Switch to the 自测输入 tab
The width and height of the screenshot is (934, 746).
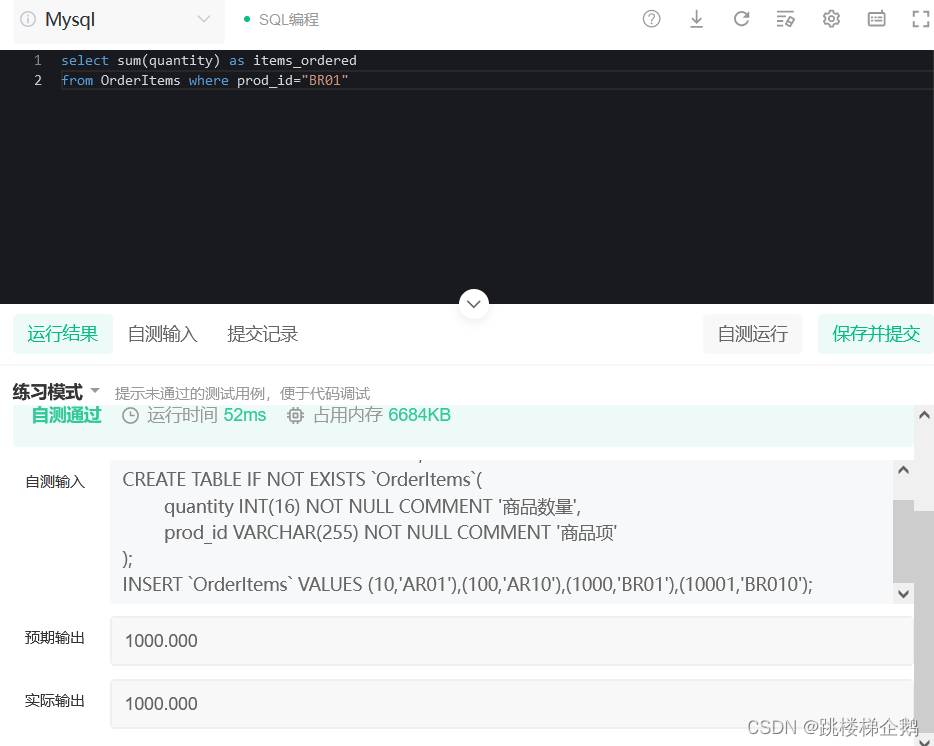pyautogui.click(x=162, y=334)
